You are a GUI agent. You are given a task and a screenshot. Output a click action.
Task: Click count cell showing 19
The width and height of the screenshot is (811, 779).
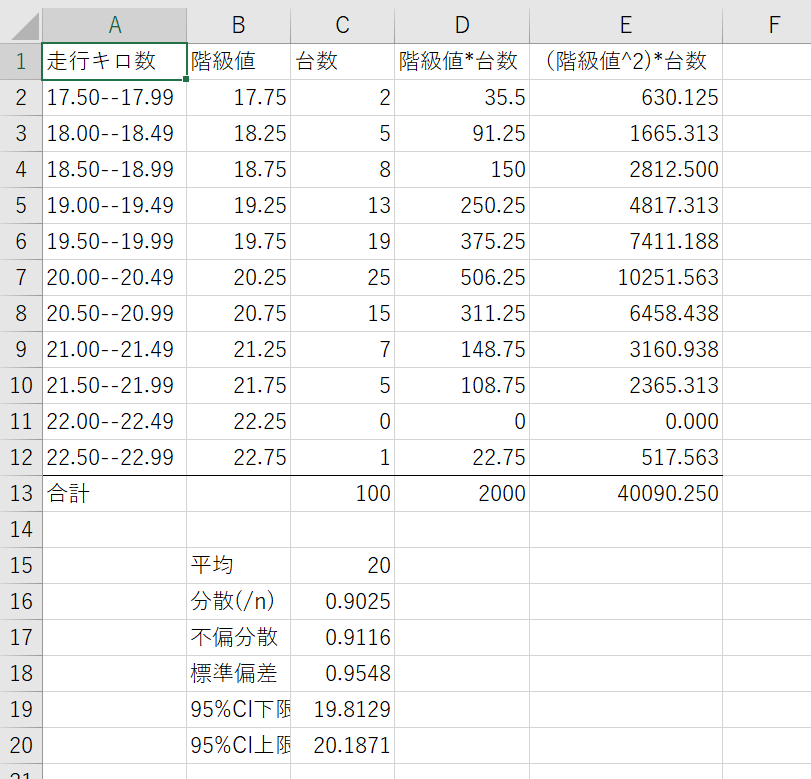pos(342,242)
